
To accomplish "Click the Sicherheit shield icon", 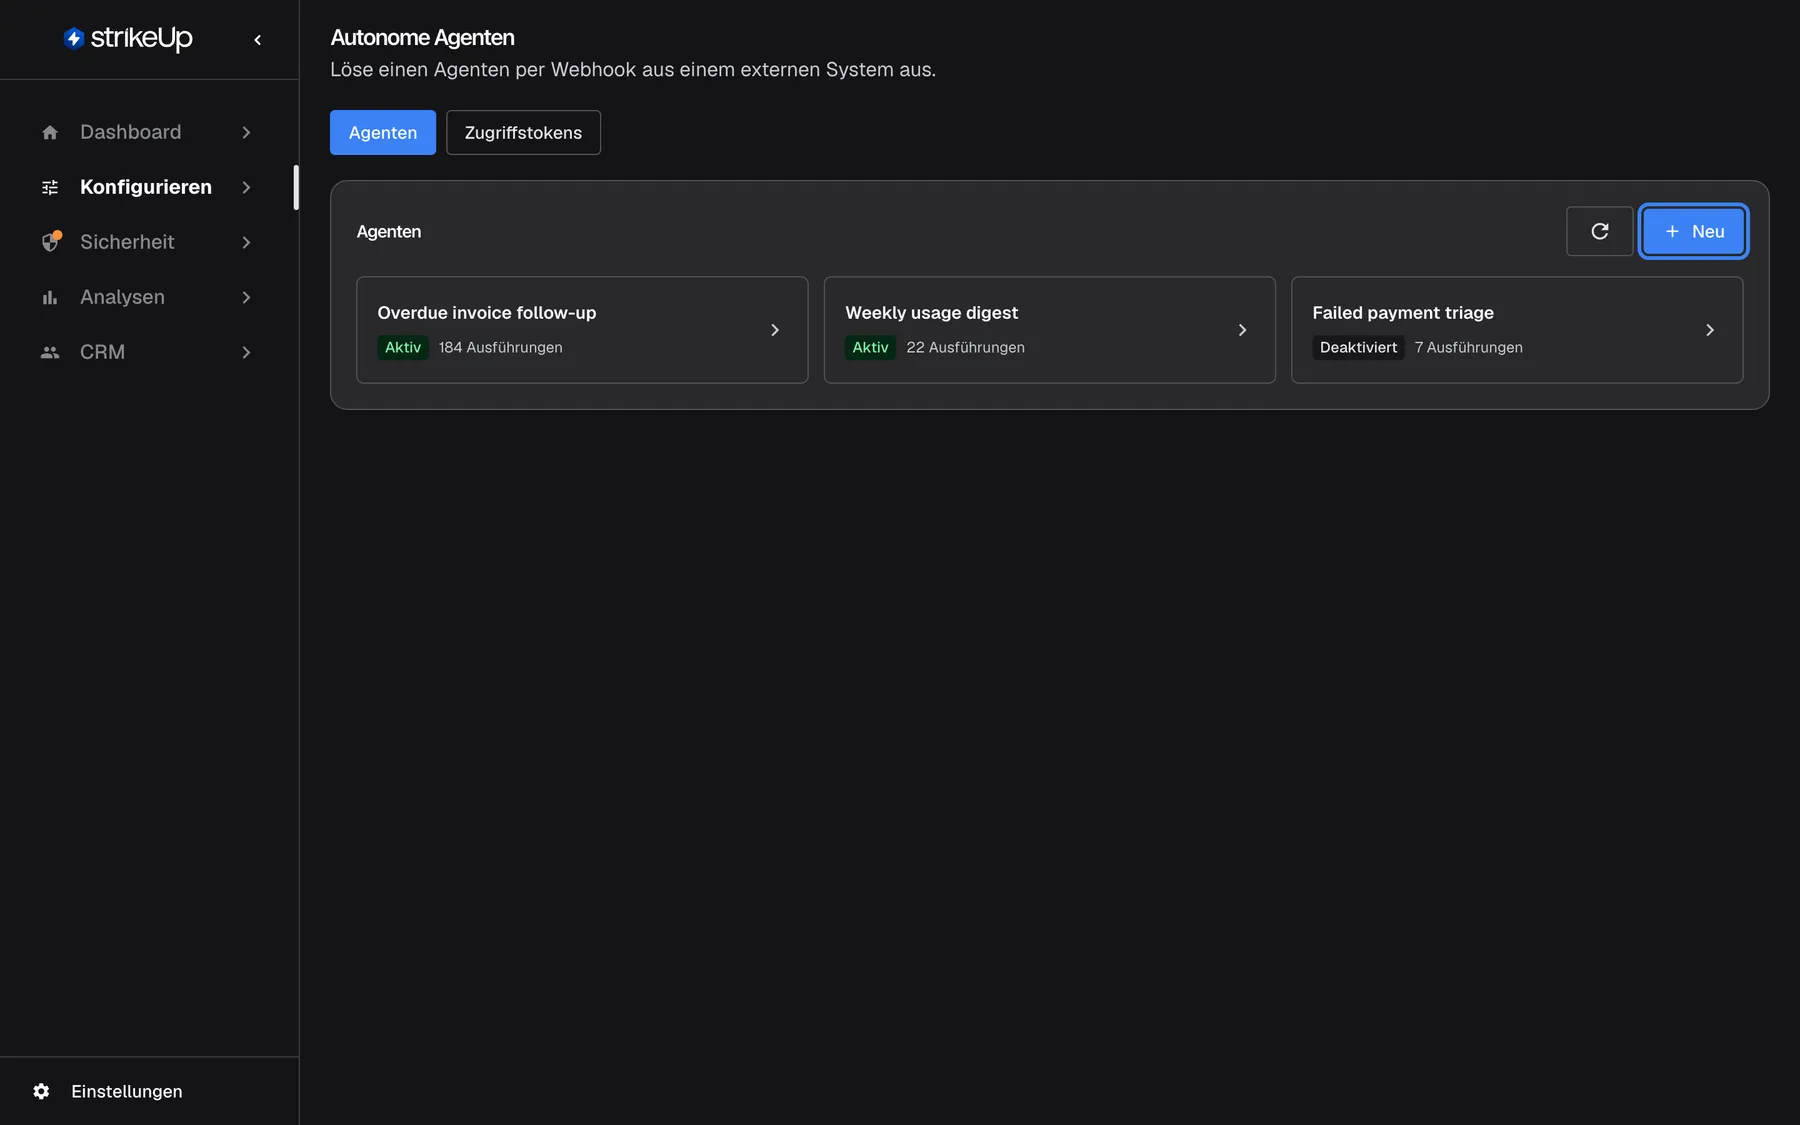I will point(50,242).
